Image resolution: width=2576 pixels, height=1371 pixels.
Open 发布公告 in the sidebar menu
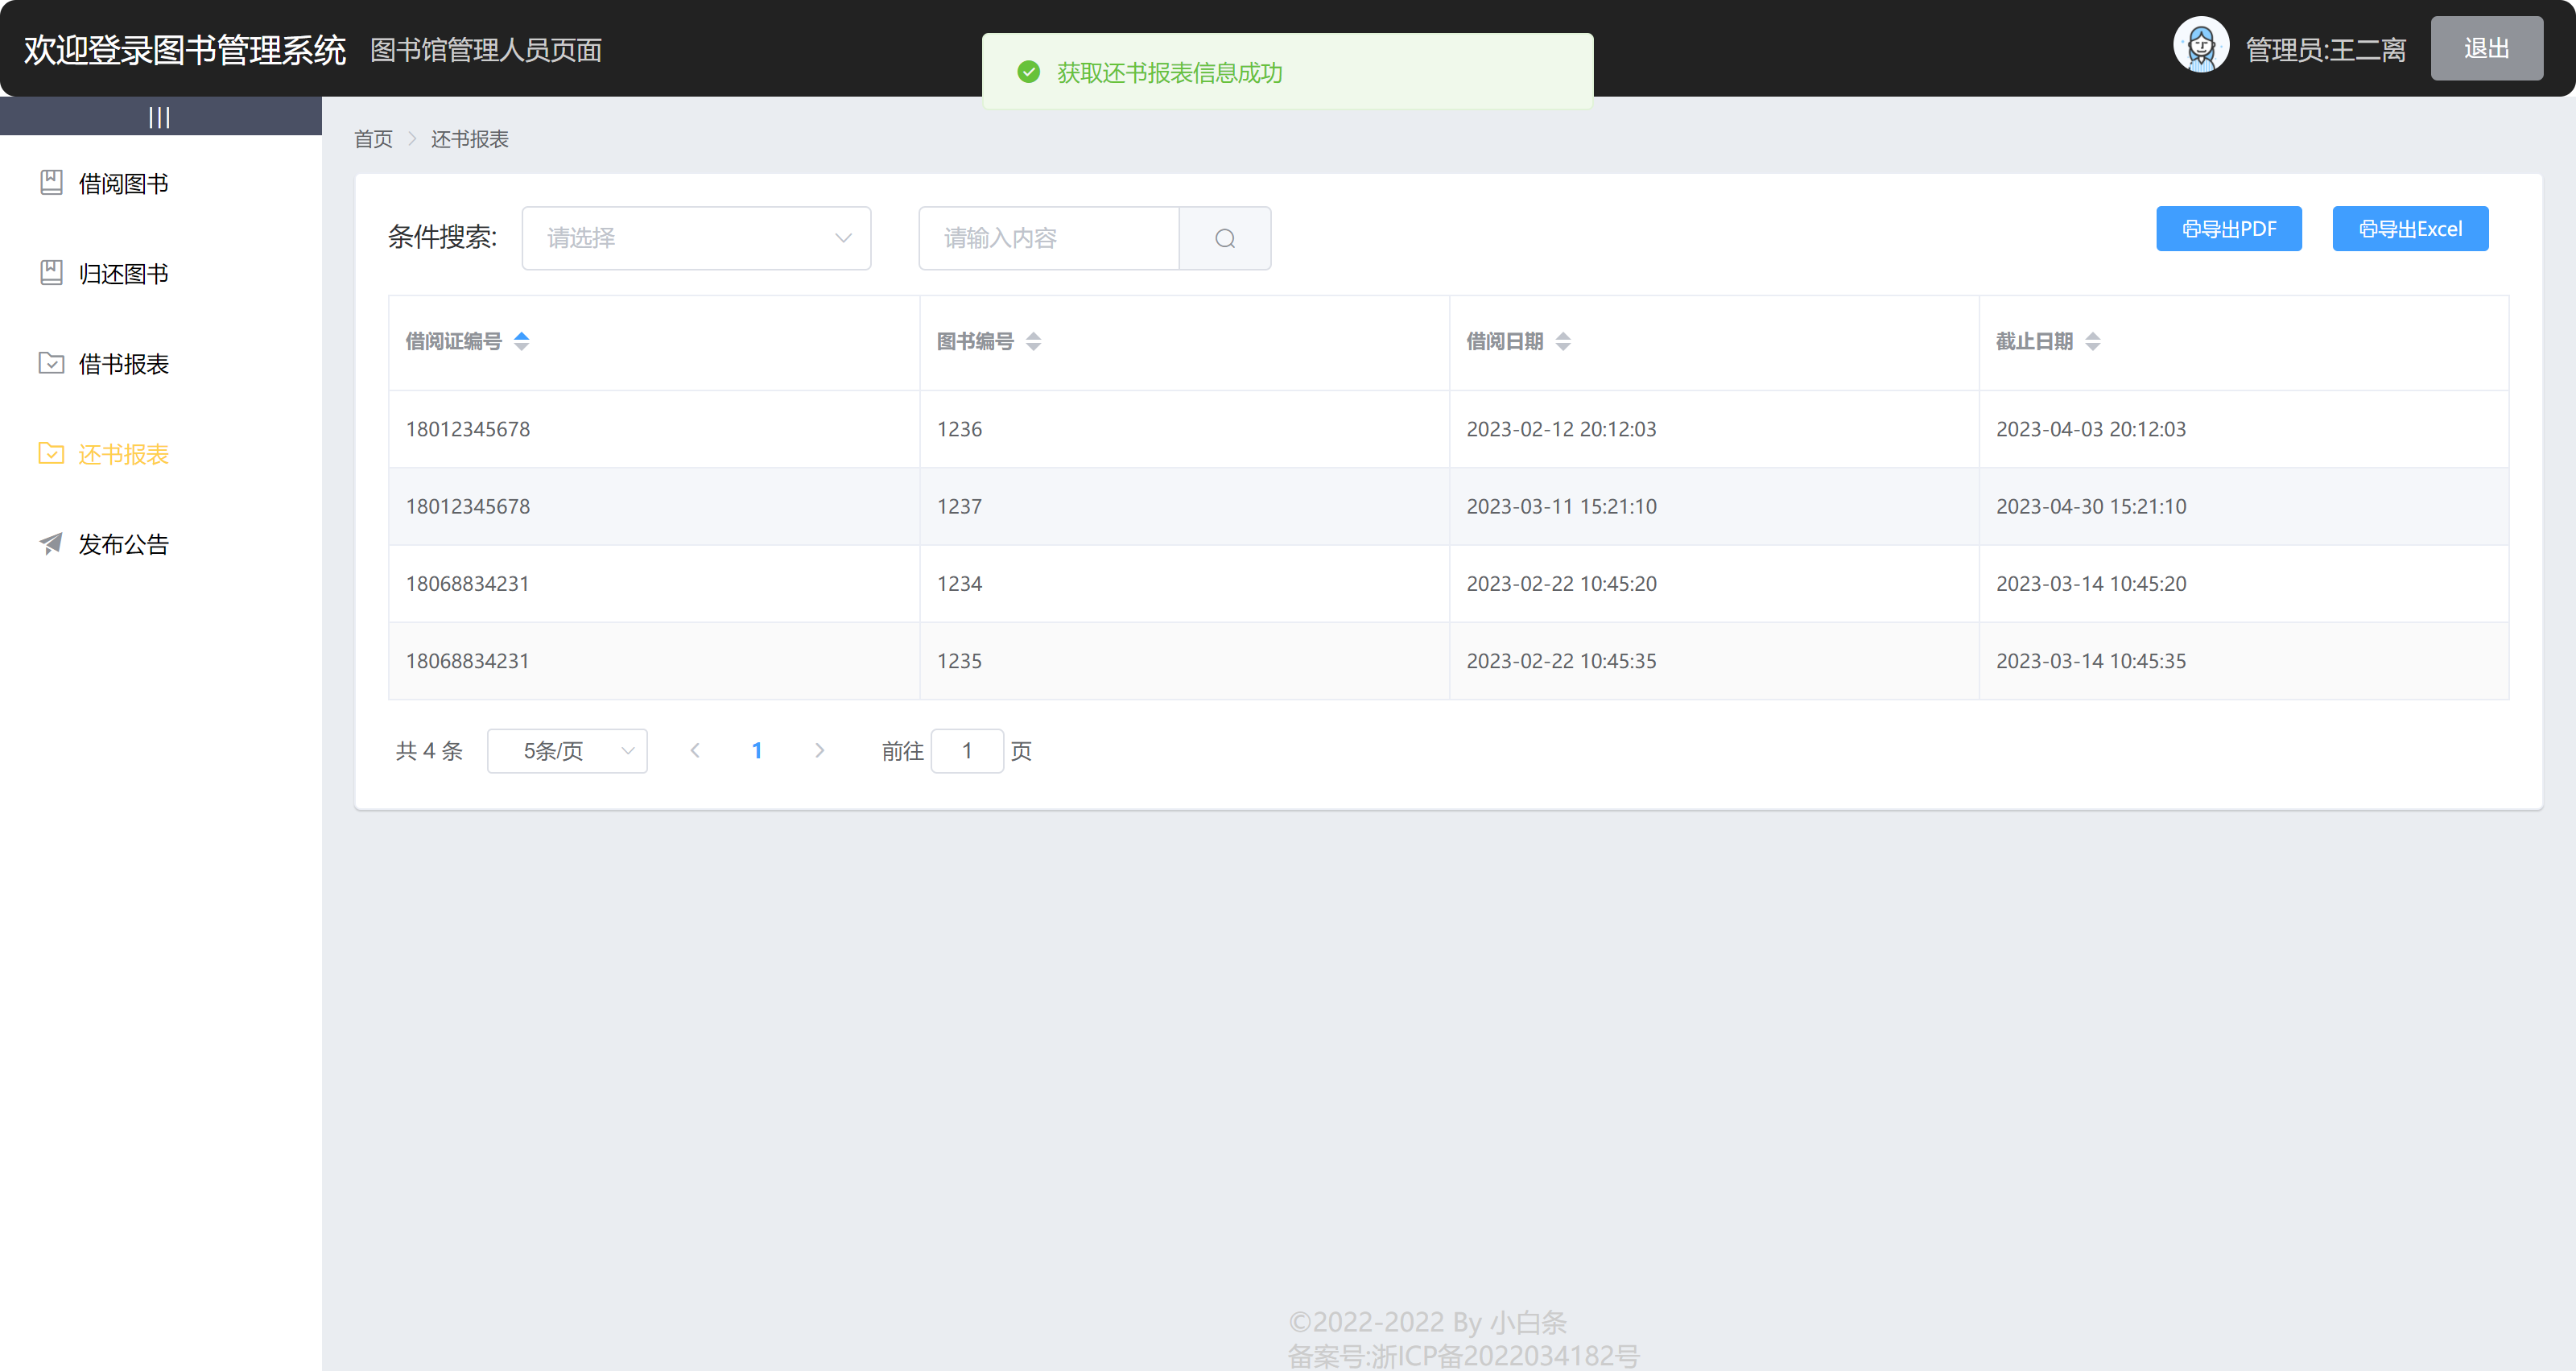coord(124,544)
